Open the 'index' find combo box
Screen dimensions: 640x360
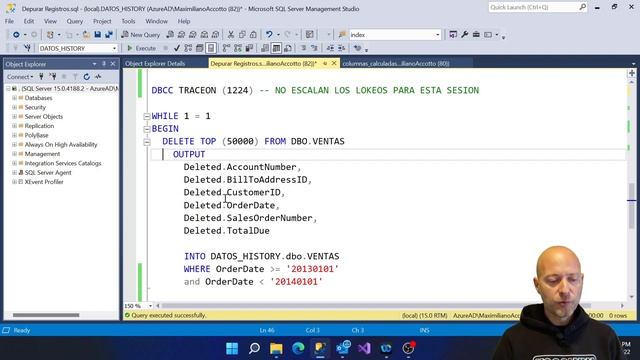[x=438, y=35]
